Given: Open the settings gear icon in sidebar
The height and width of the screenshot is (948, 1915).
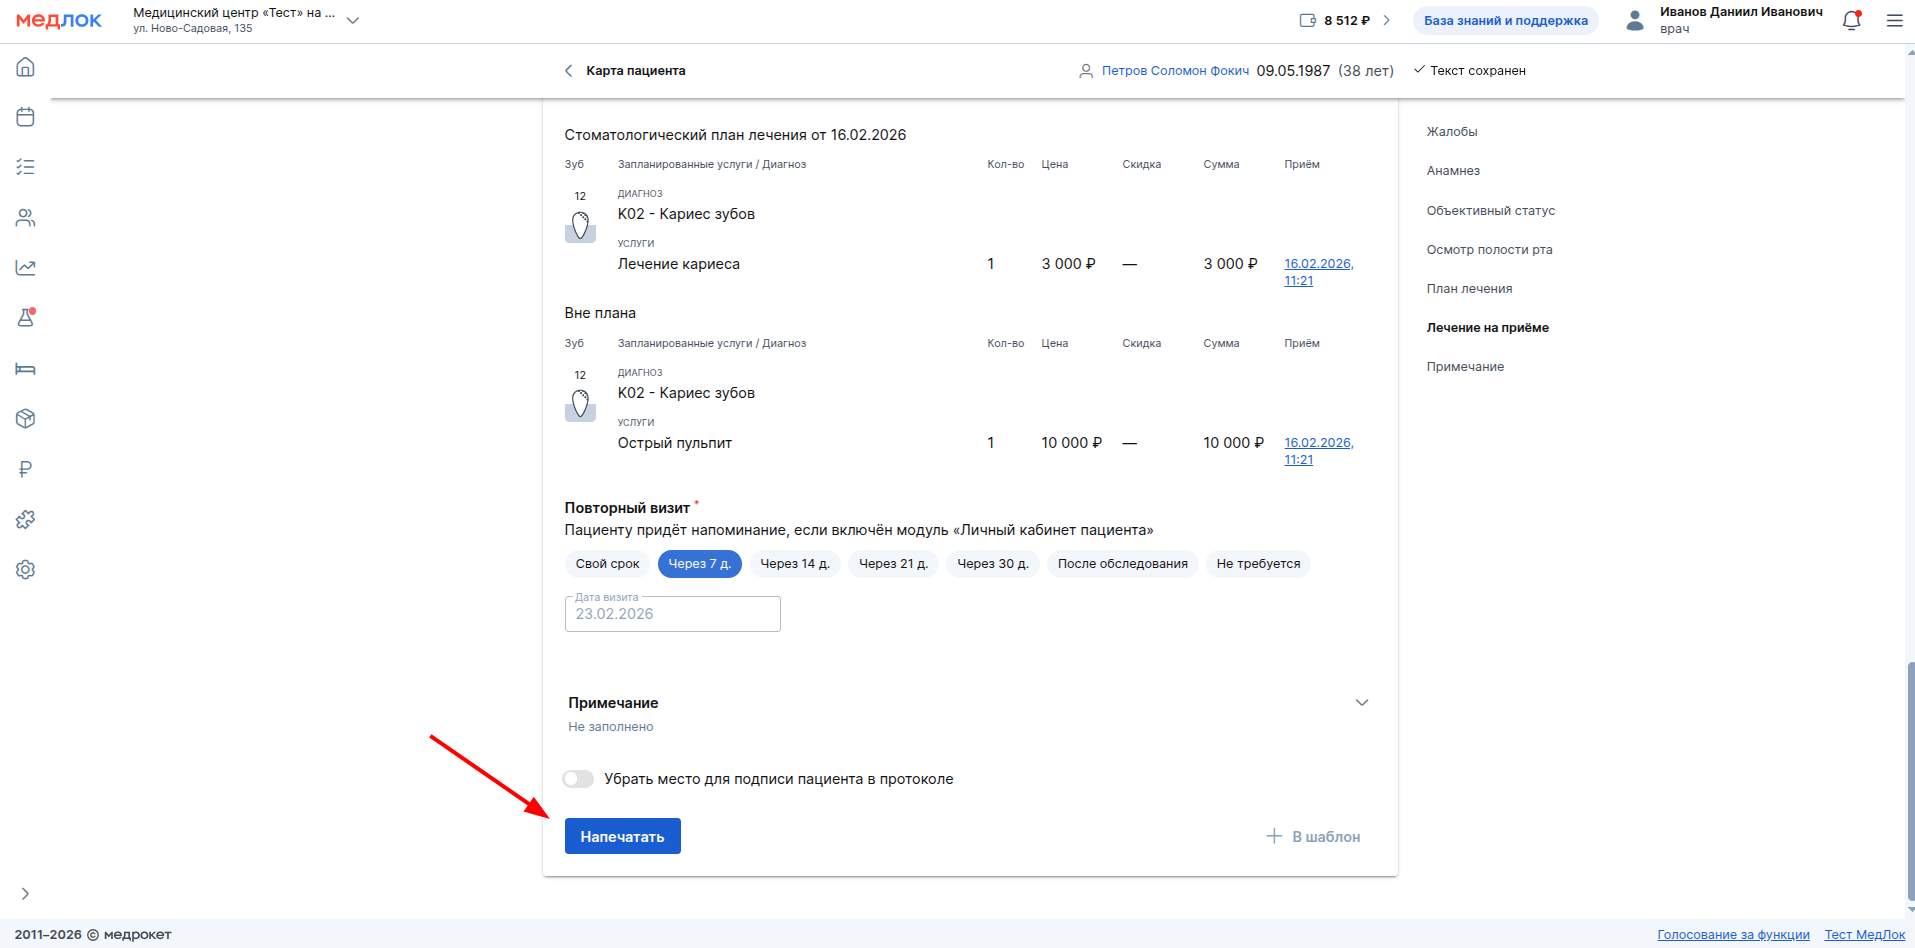Looking at the screenshot, I should pos(26,570).
